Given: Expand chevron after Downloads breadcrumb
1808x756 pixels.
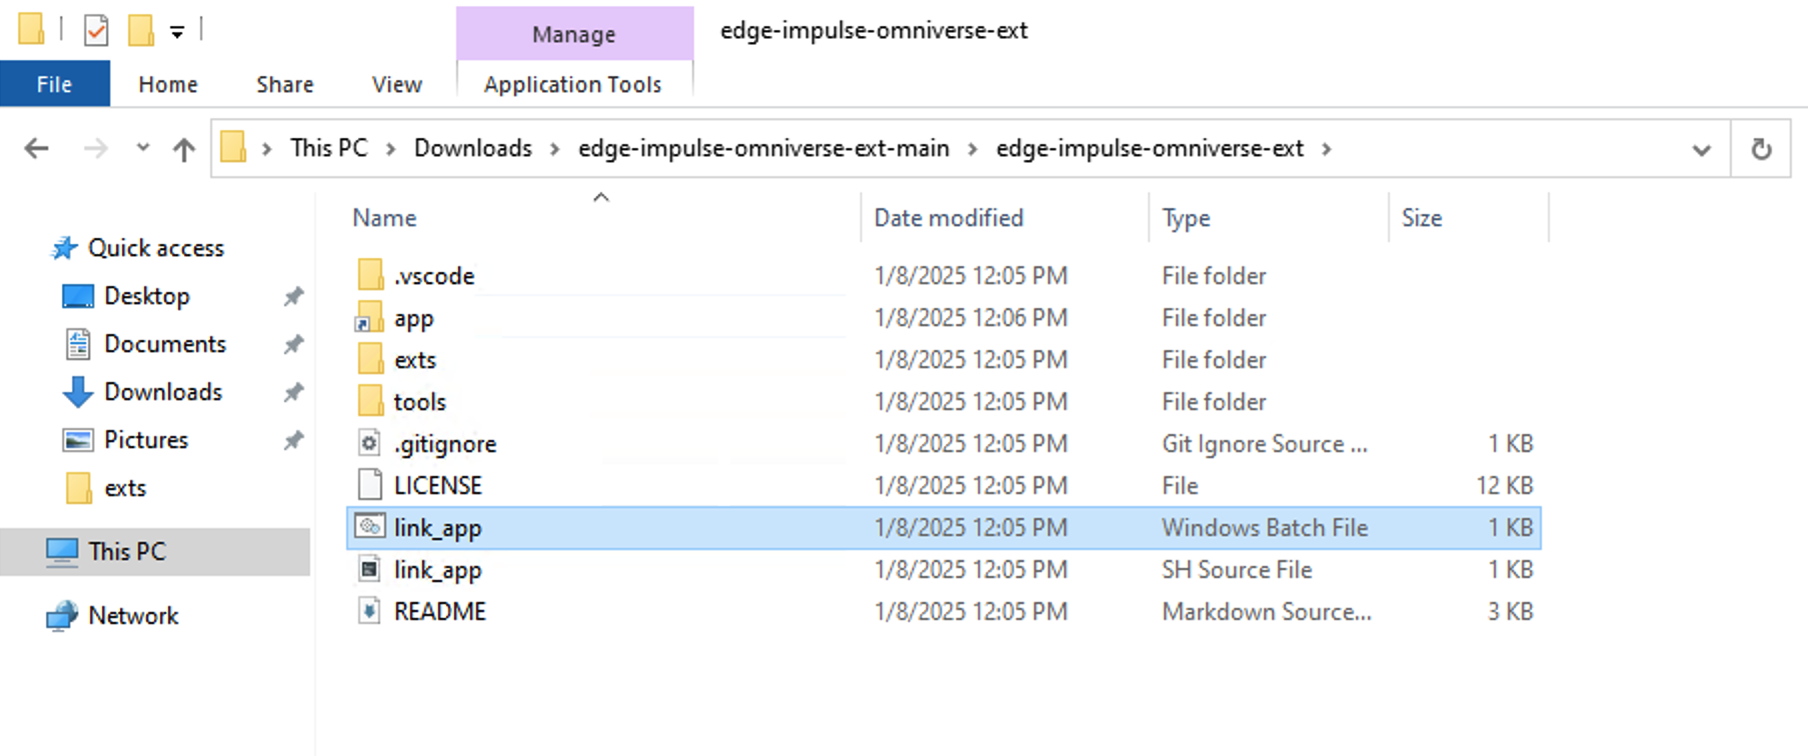Looking at the screenshot, I should pos(555,149).
